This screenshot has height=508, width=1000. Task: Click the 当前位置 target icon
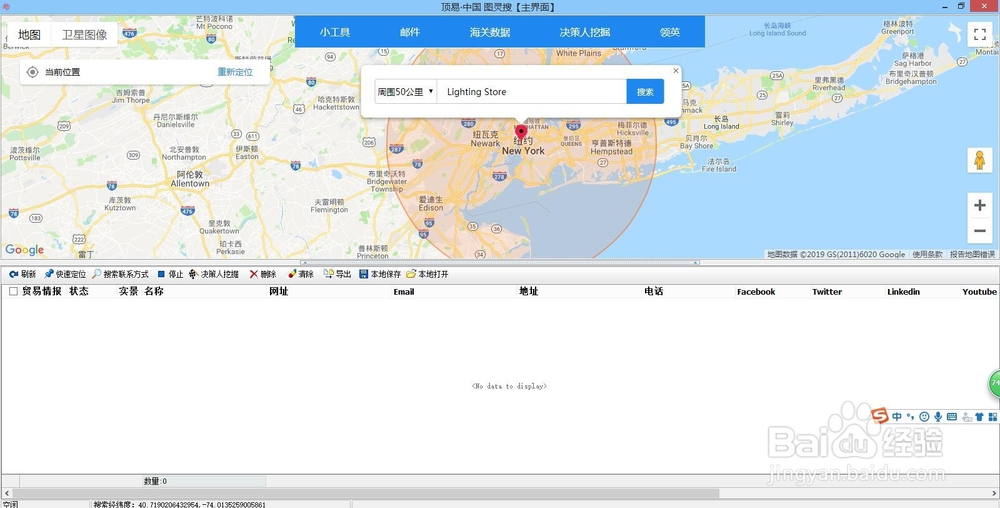coord(33,72)
